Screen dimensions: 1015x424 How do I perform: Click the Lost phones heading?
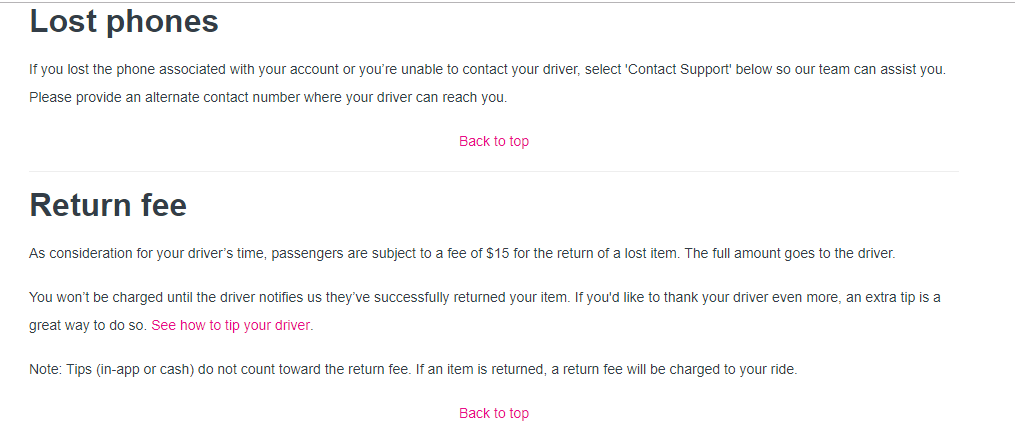[124, 21]
